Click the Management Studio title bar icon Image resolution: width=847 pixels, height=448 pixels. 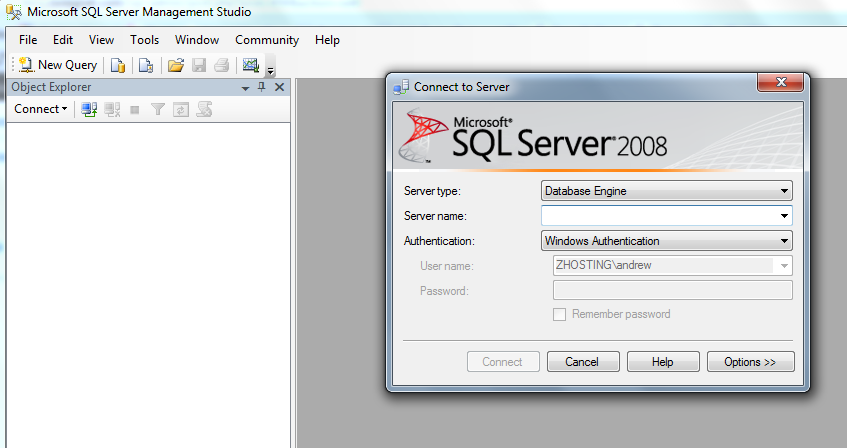14,12
